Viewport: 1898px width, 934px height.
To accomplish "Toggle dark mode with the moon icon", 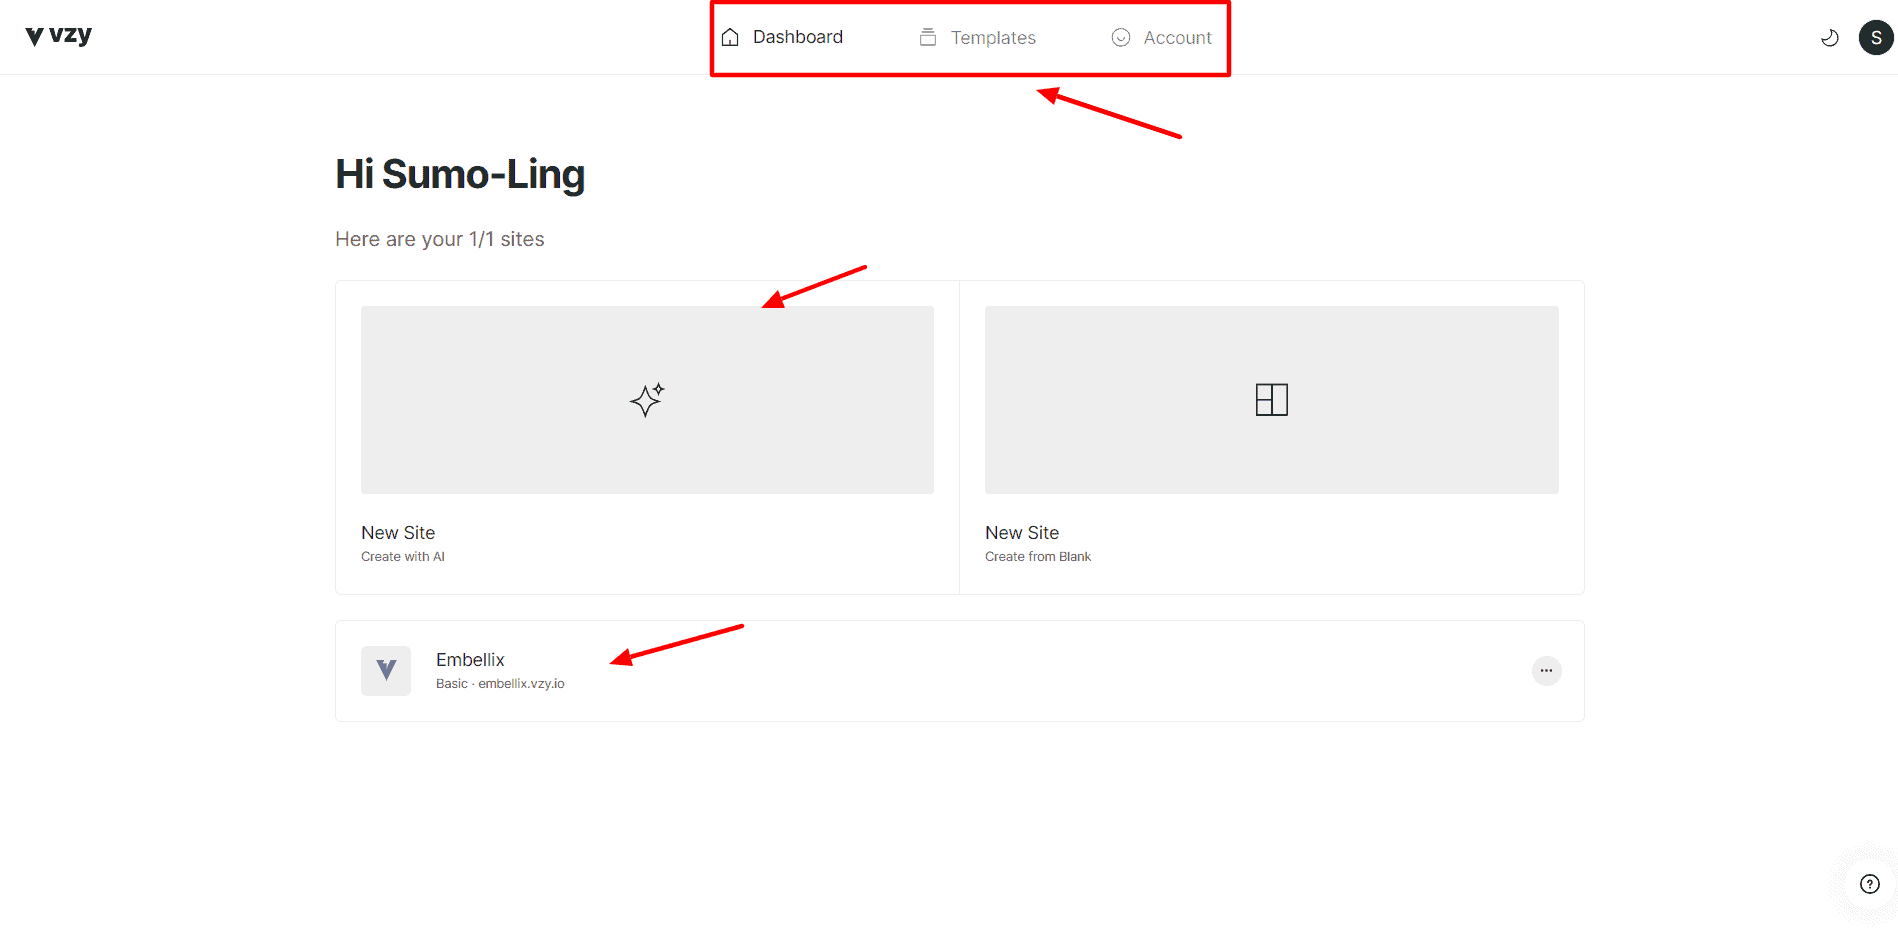I will pyautogui.click(x=1829, y=38).
